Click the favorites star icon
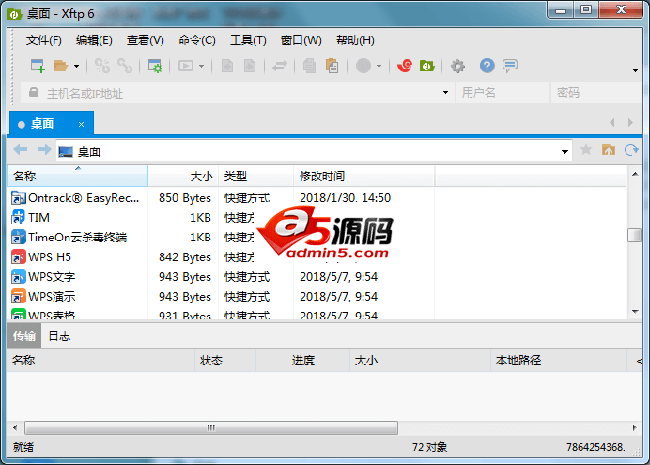 coord(586,149)
